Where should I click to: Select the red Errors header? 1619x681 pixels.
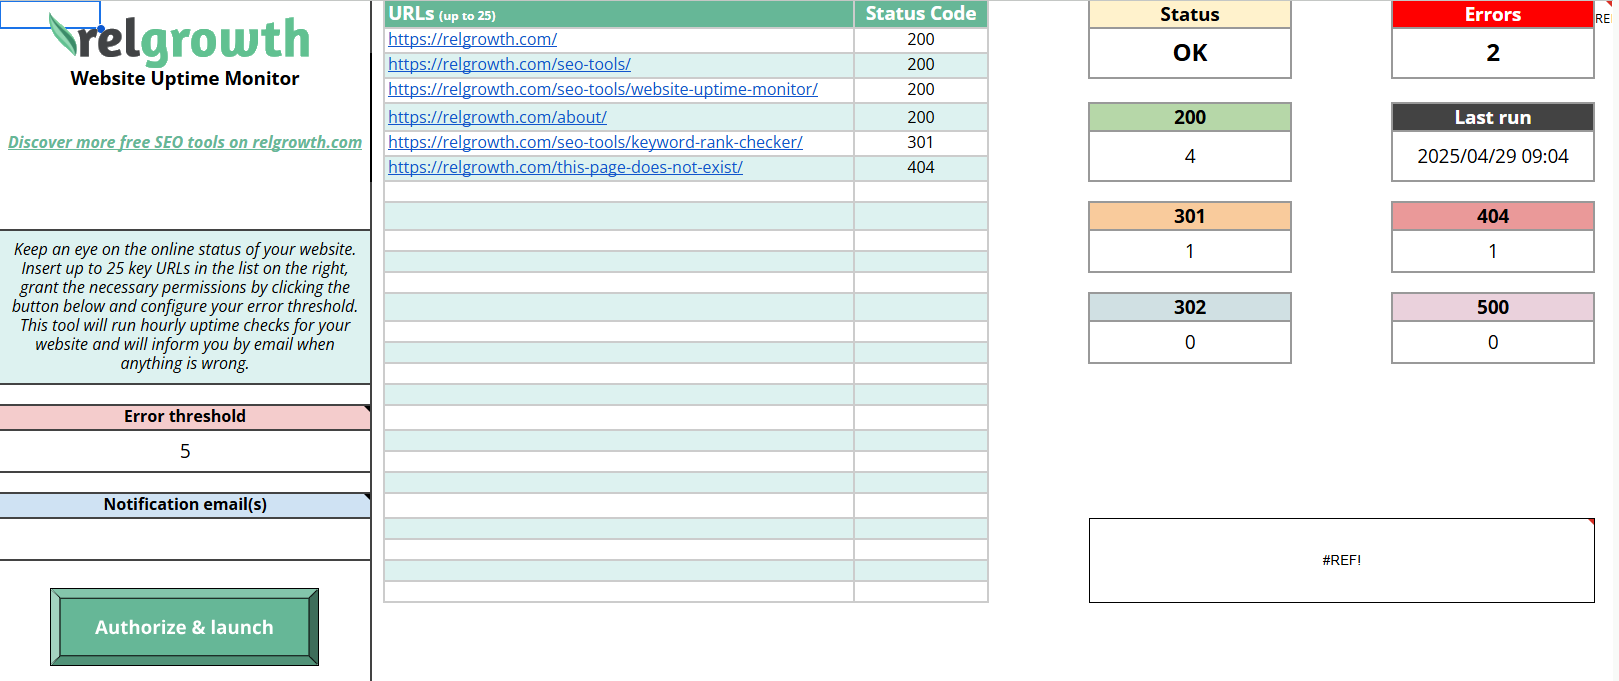(x=1493, y=14)
